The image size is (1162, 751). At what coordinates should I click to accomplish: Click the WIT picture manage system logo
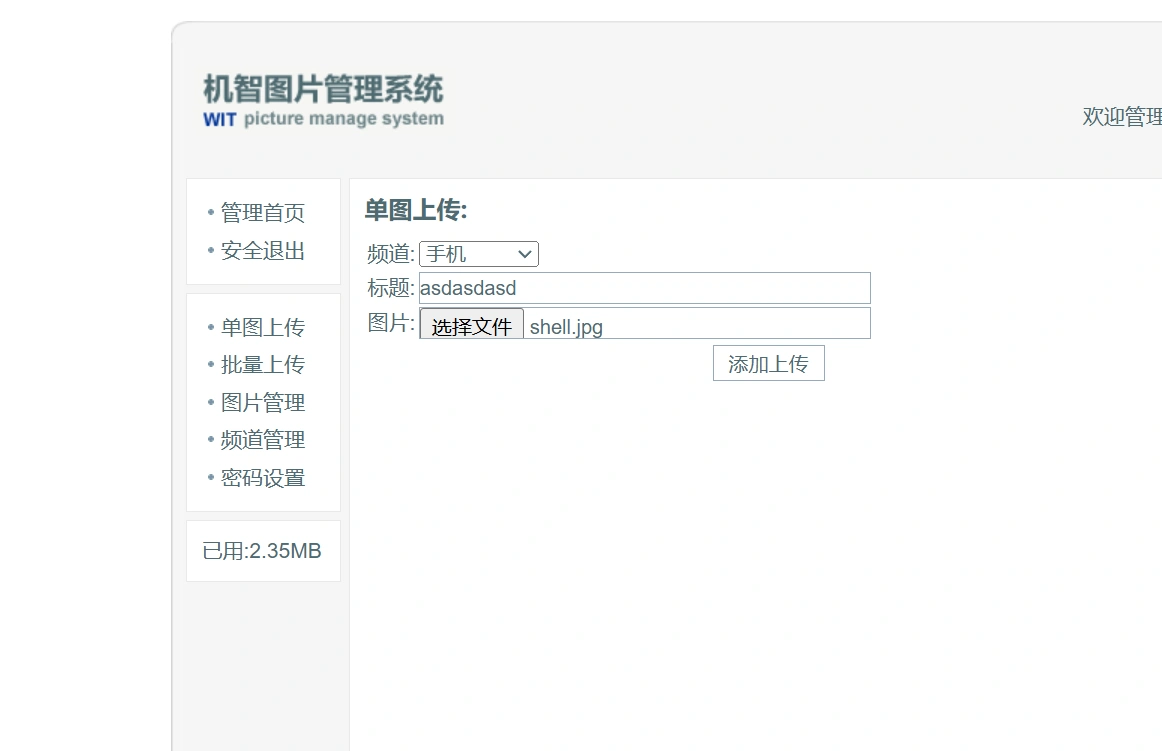(322, 119)
